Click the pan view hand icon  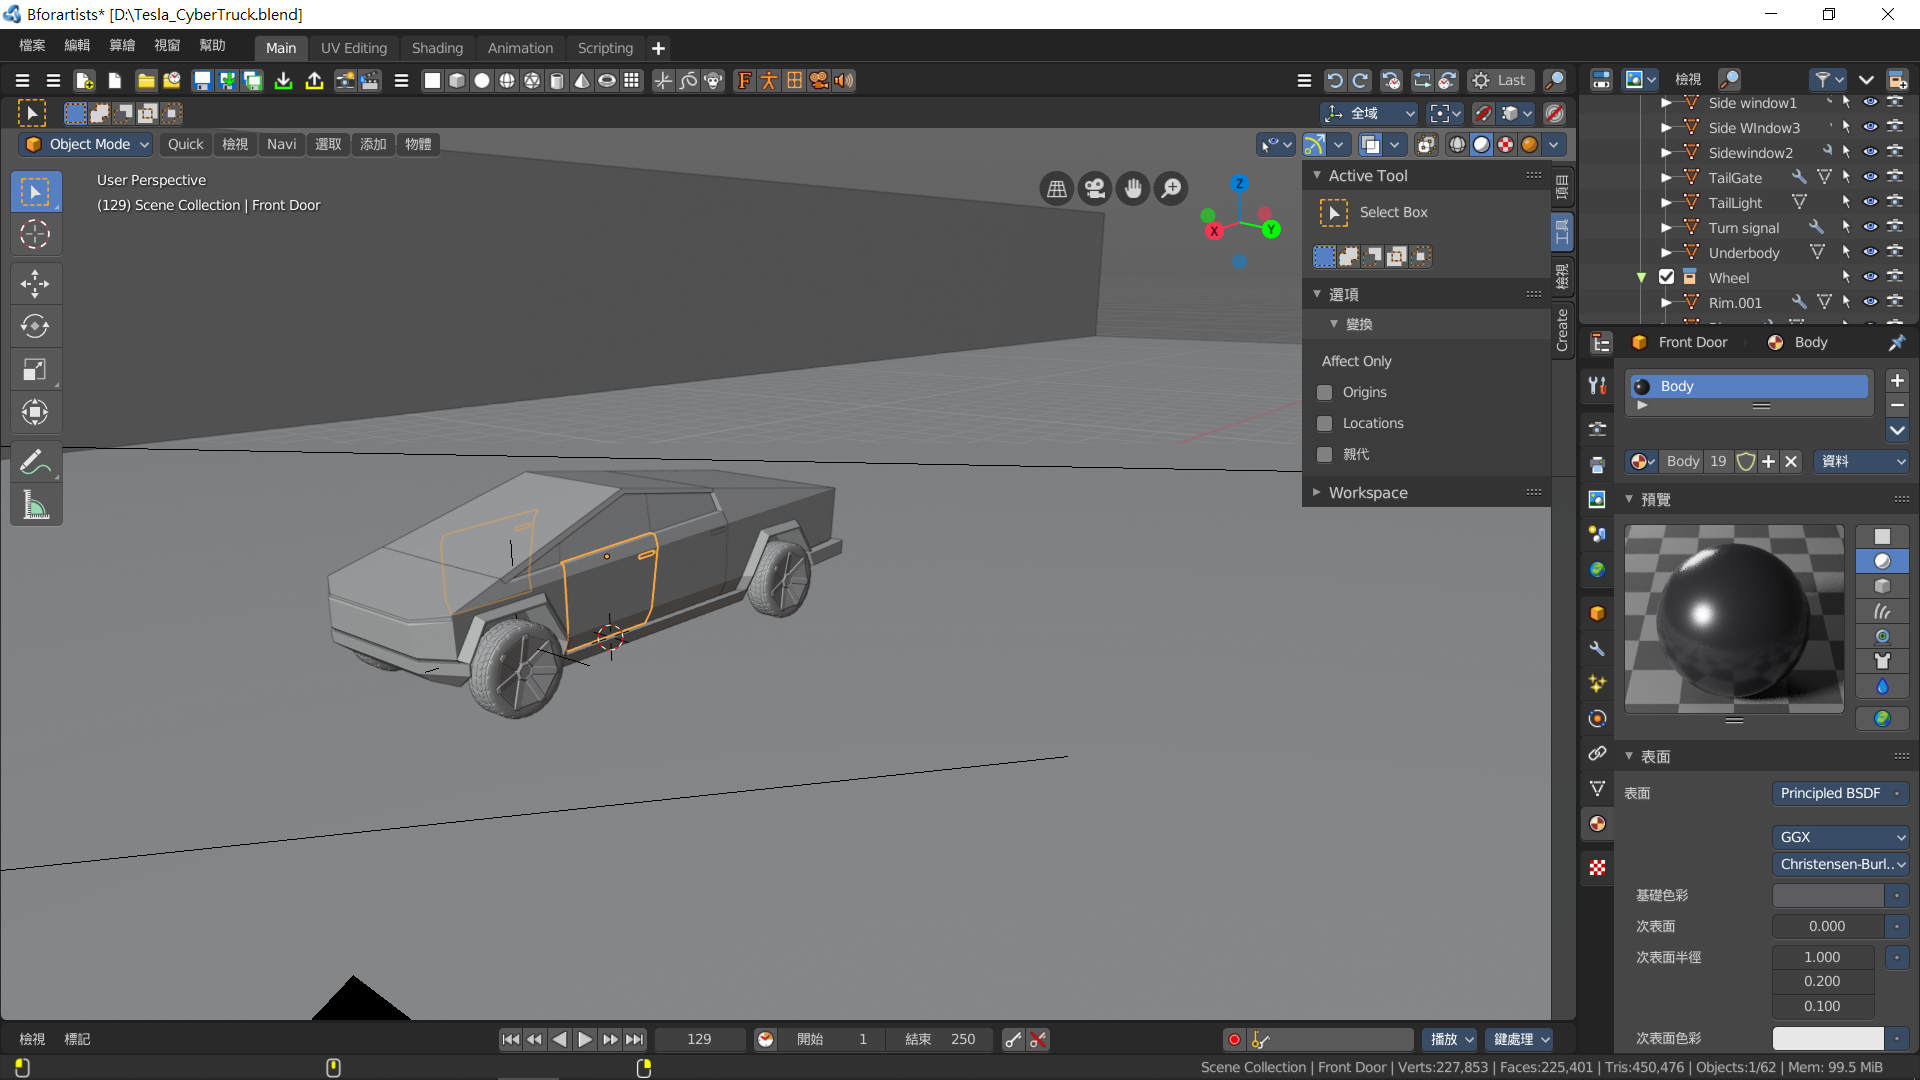pos(1133,189)
